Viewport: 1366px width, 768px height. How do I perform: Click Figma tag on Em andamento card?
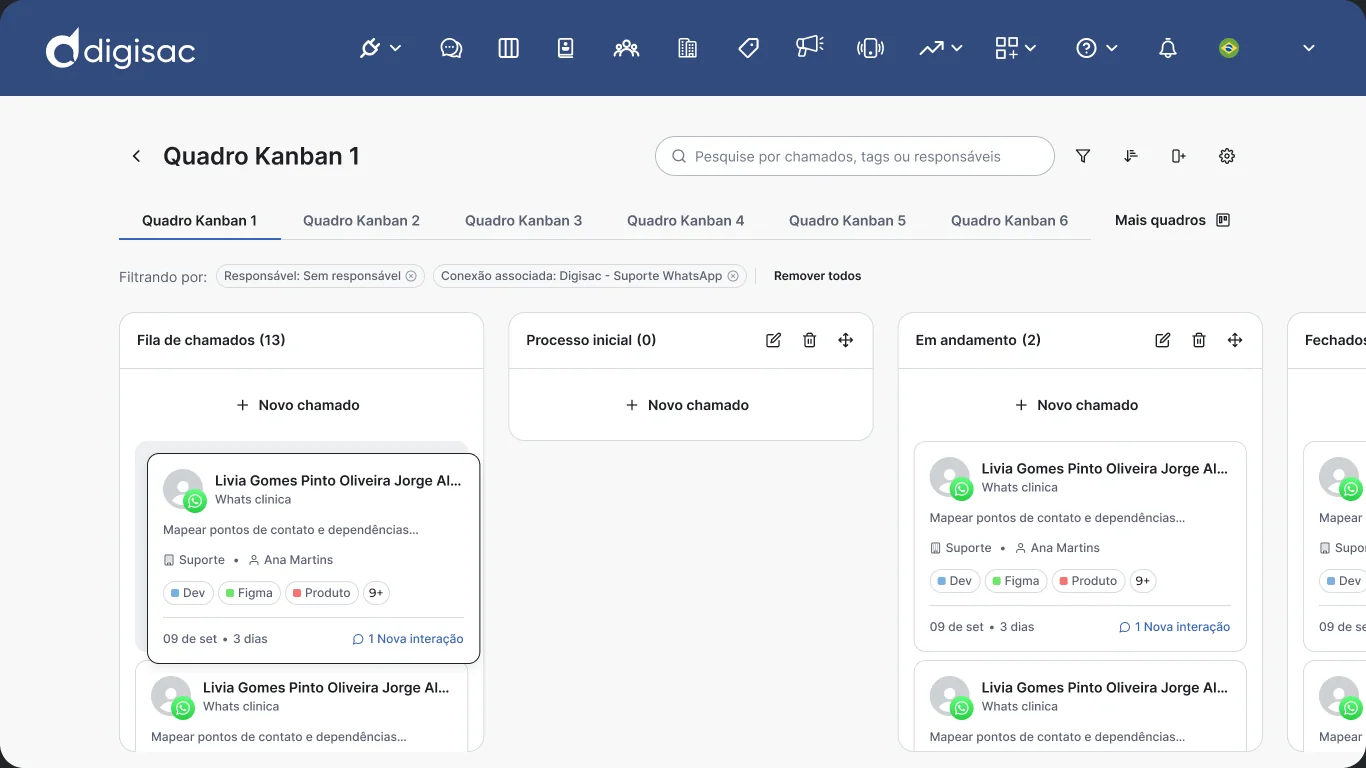1016,581
